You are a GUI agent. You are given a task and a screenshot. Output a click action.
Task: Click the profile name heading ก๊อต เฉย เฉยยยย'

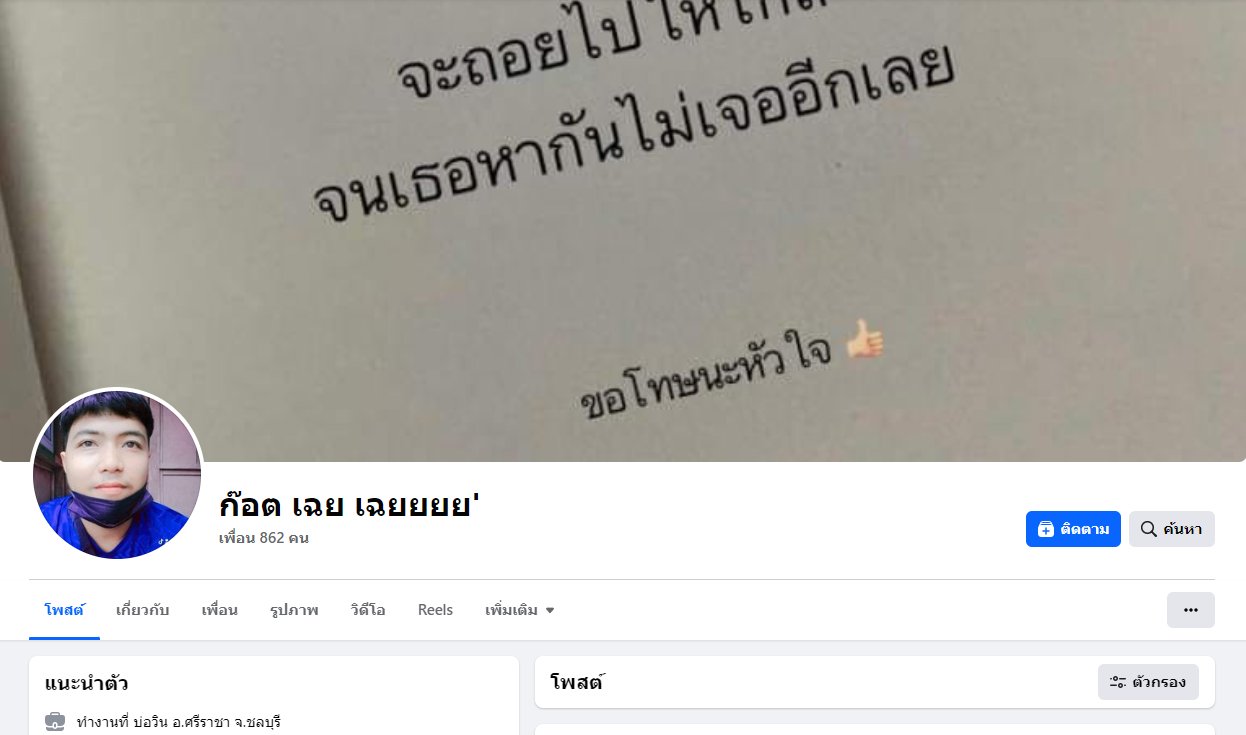349,505
